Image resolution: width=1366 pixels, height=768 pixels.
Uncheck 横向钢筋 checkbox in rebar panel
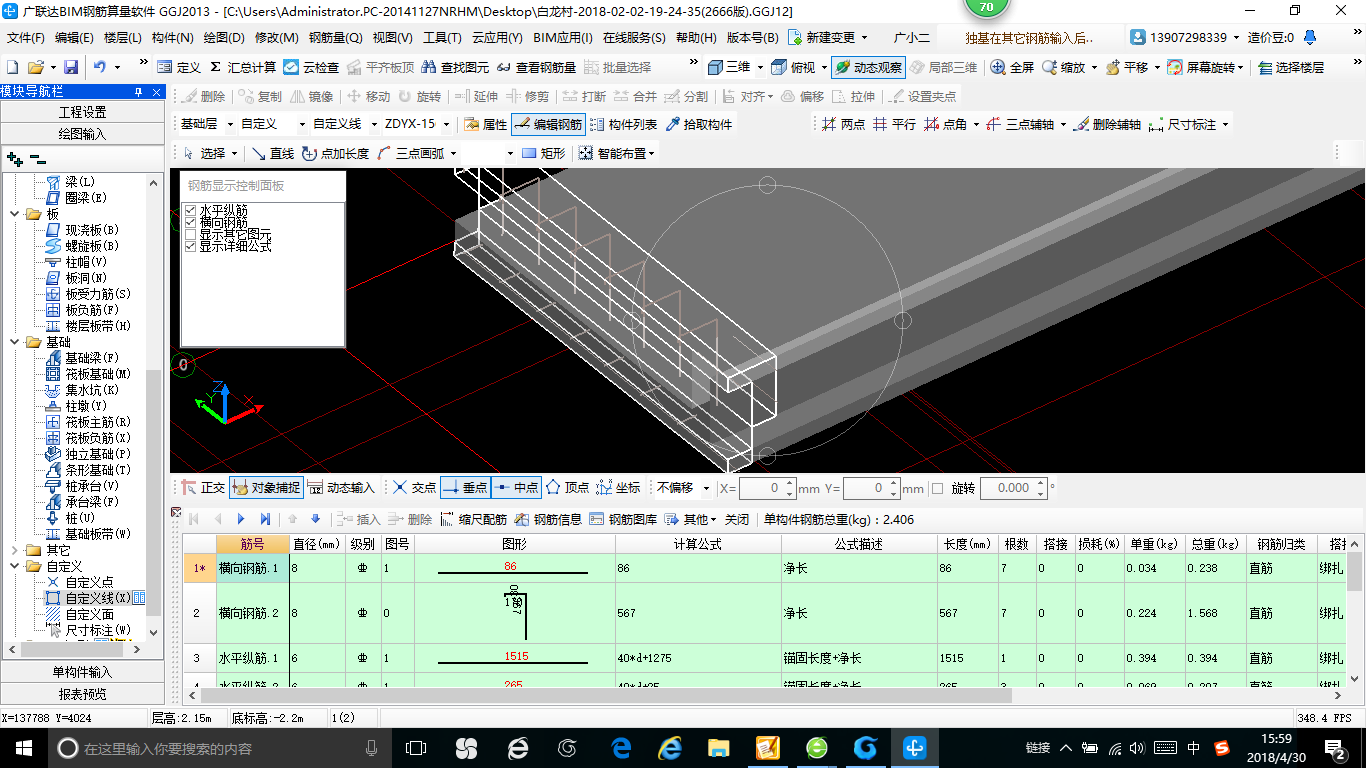click(x=190, y=222)
